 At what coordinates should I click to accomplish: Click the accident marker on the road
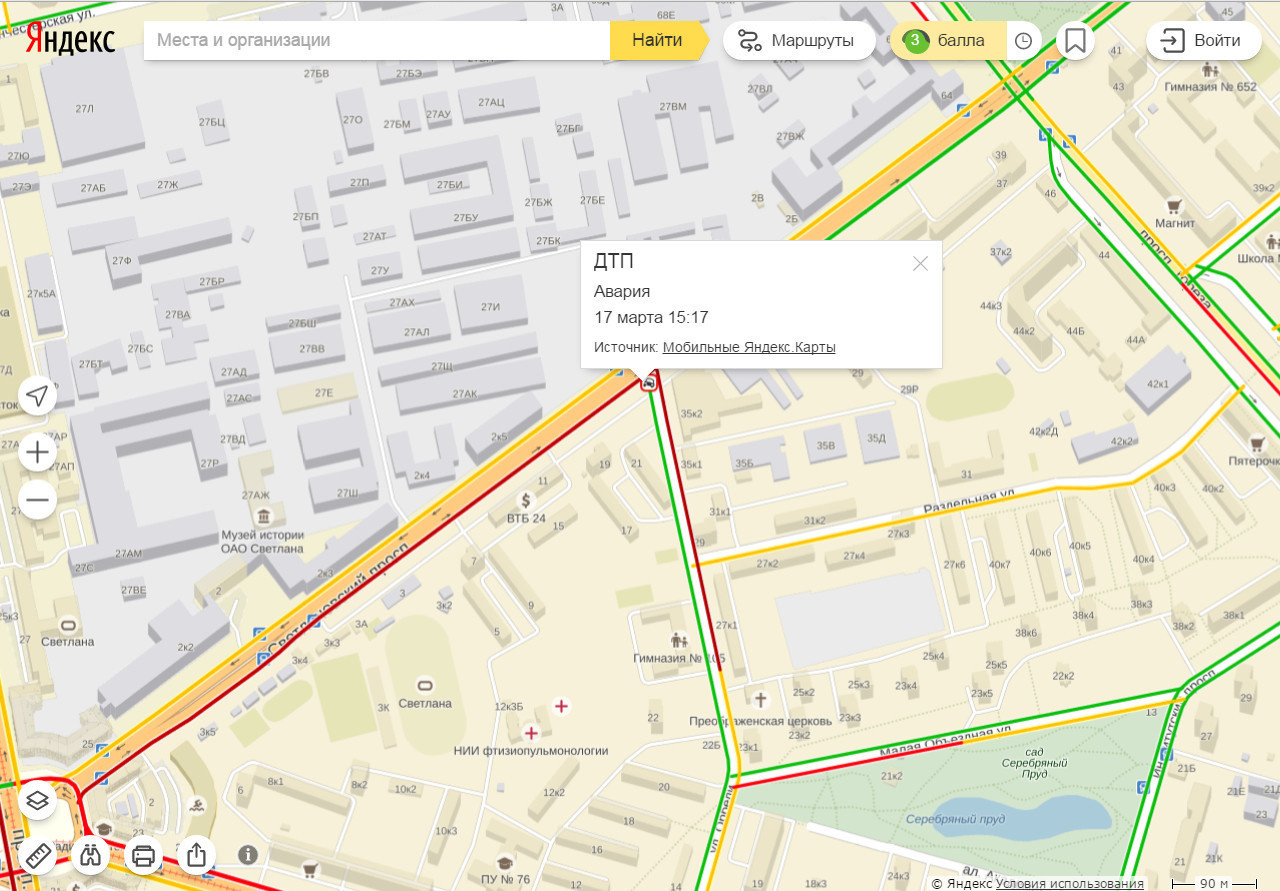pyautogui.click(x=650, y=383)
